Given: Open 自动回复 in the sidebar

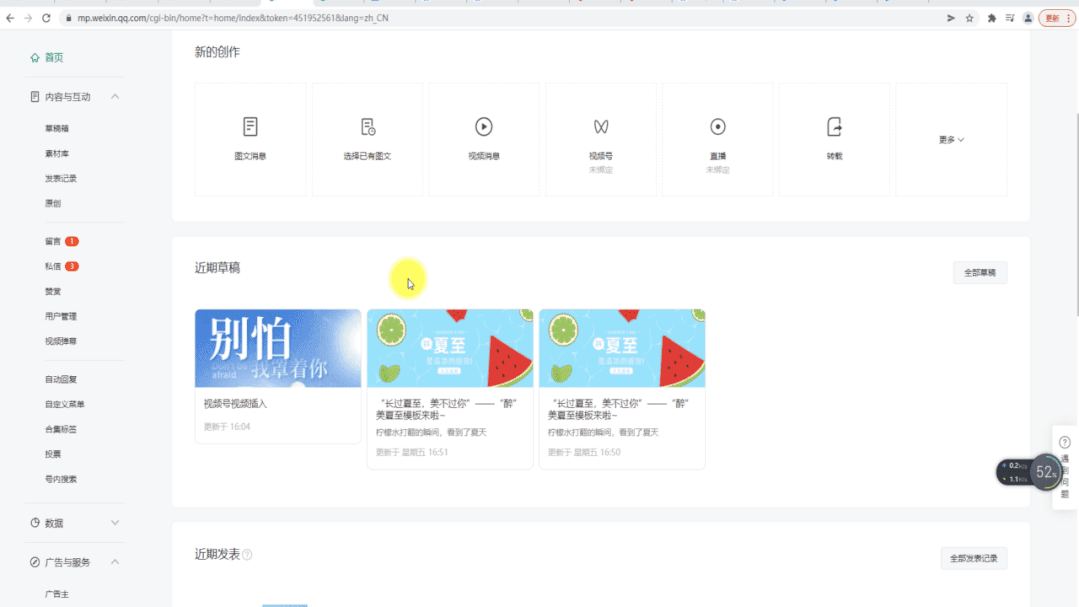Looking at the screenshot, I should pyautogui.click(x=61, y=379).
